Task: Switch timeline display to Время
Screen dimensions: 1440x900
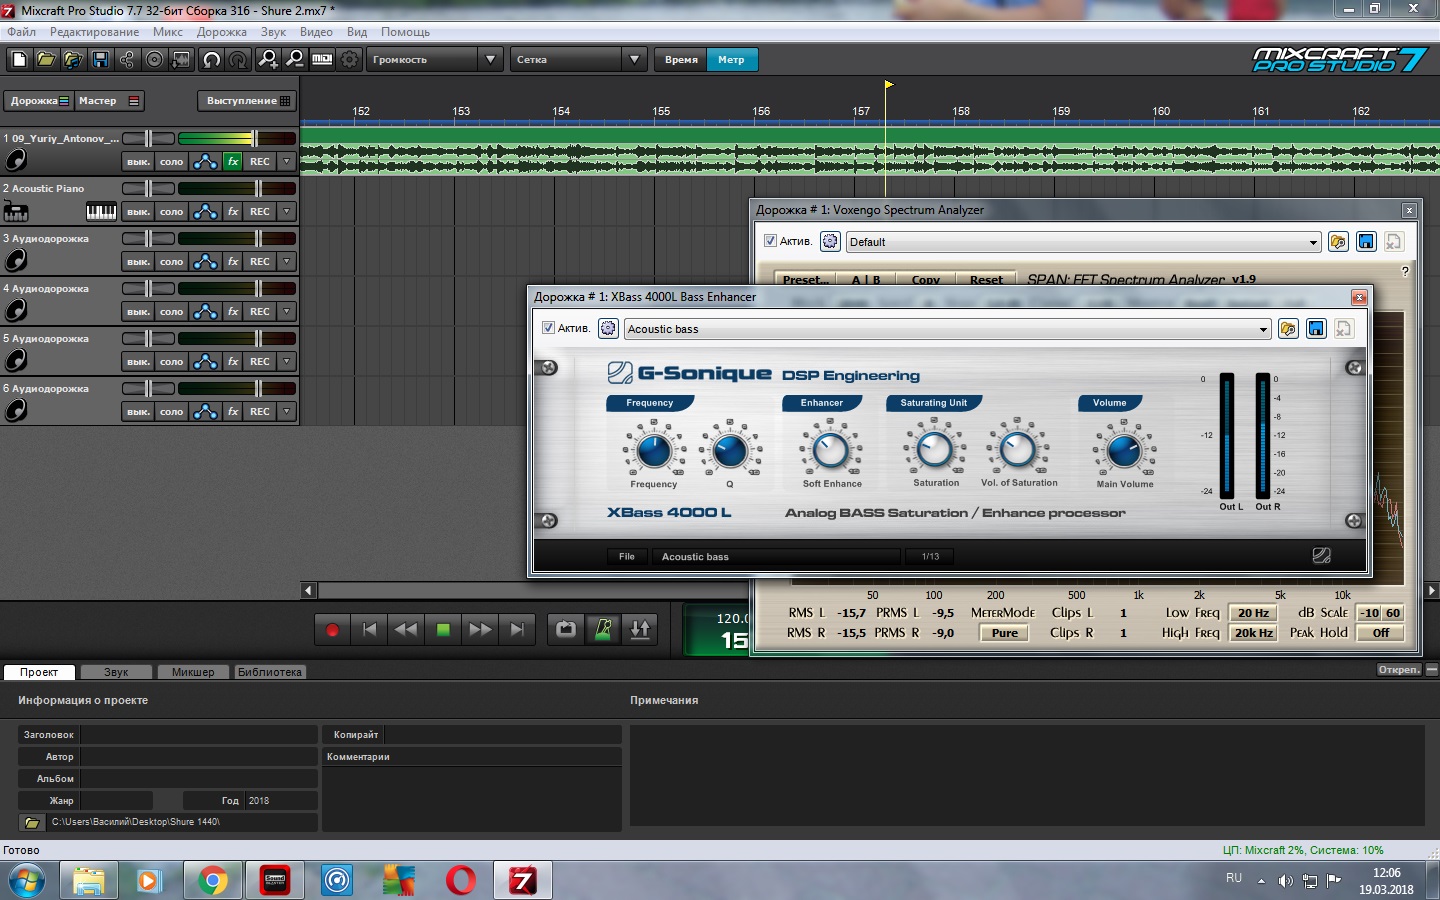Action: point(681,60)
